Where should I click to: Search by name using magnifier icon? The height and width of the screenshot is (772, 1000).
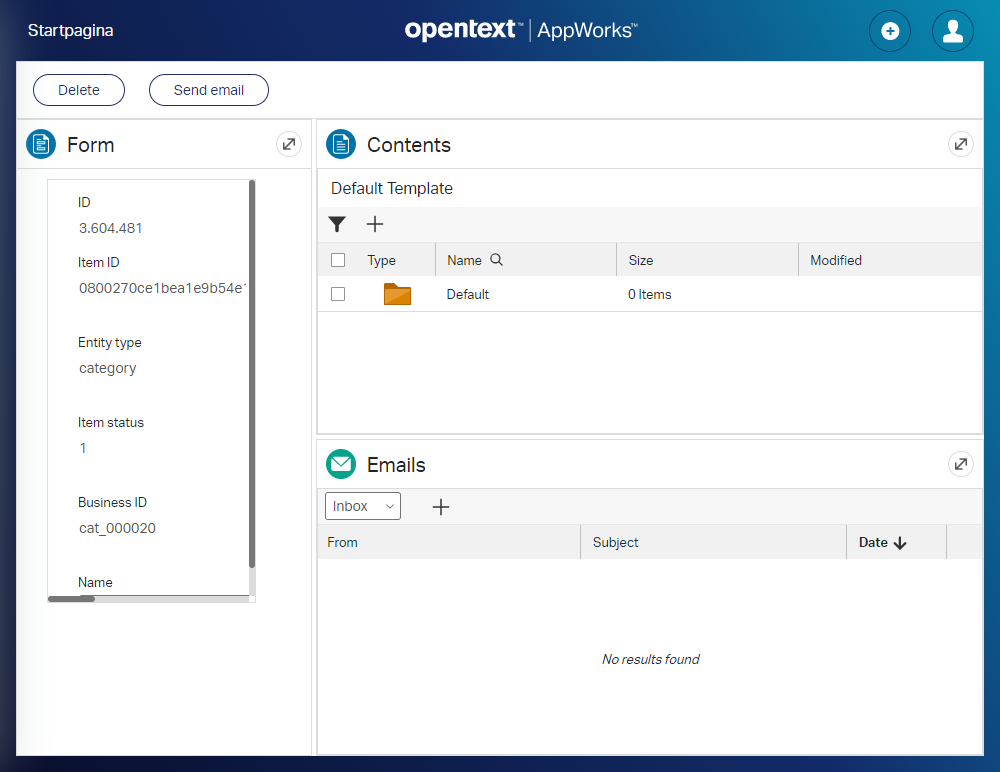coord(496,260)
